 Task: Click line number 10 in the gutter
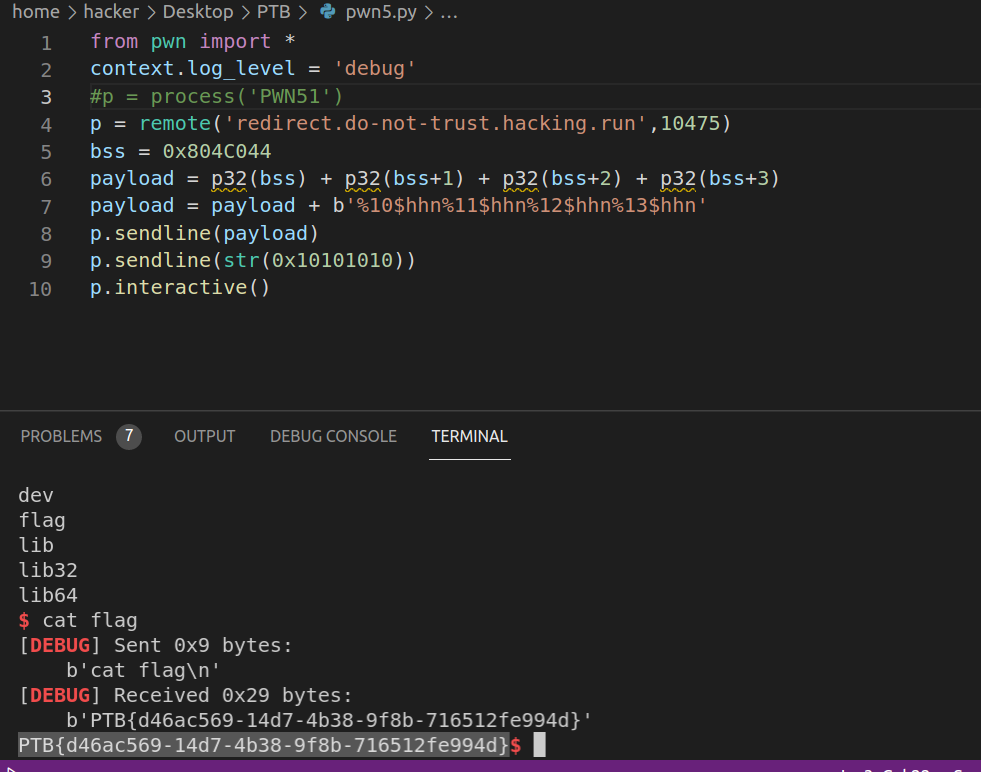40,289
